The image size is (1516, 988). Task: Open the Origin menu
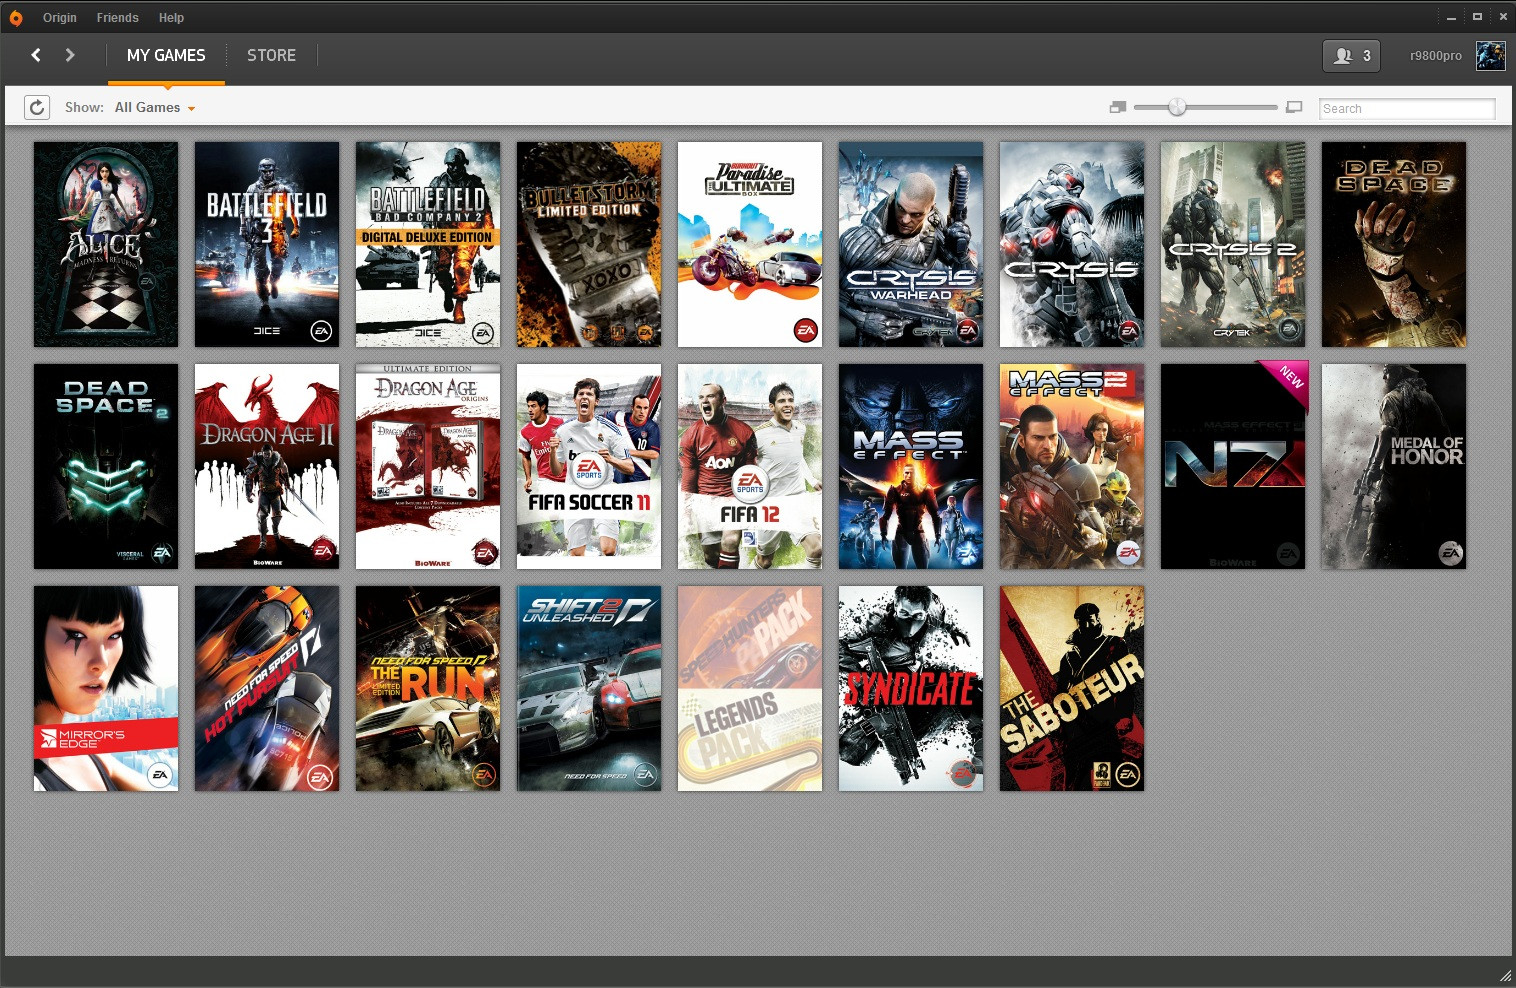tap(60, 18)
